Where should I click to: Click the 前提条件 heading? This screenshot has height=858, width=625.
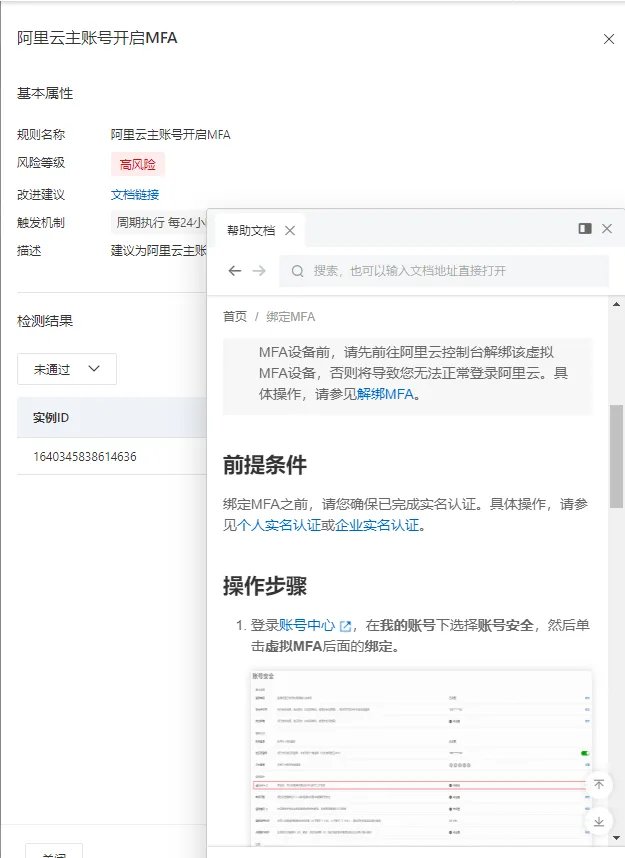[264, 465]
